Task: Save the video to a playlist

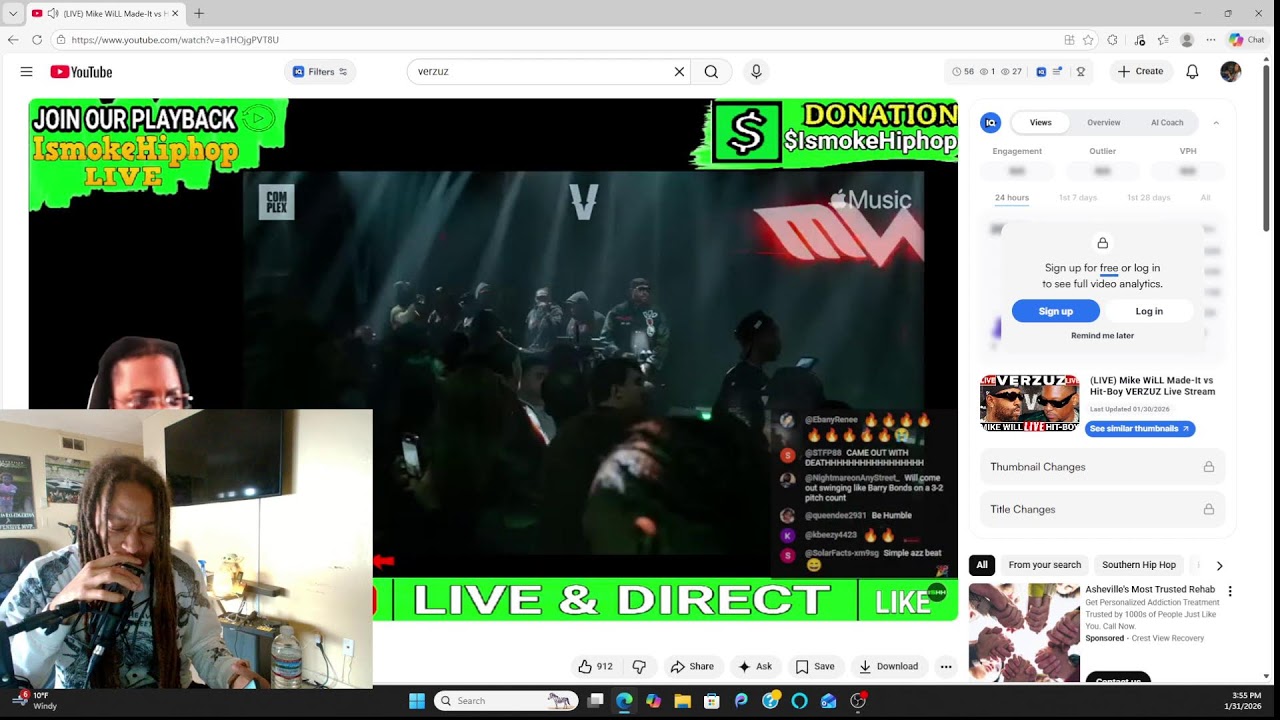Action: [x=815, y=666]
